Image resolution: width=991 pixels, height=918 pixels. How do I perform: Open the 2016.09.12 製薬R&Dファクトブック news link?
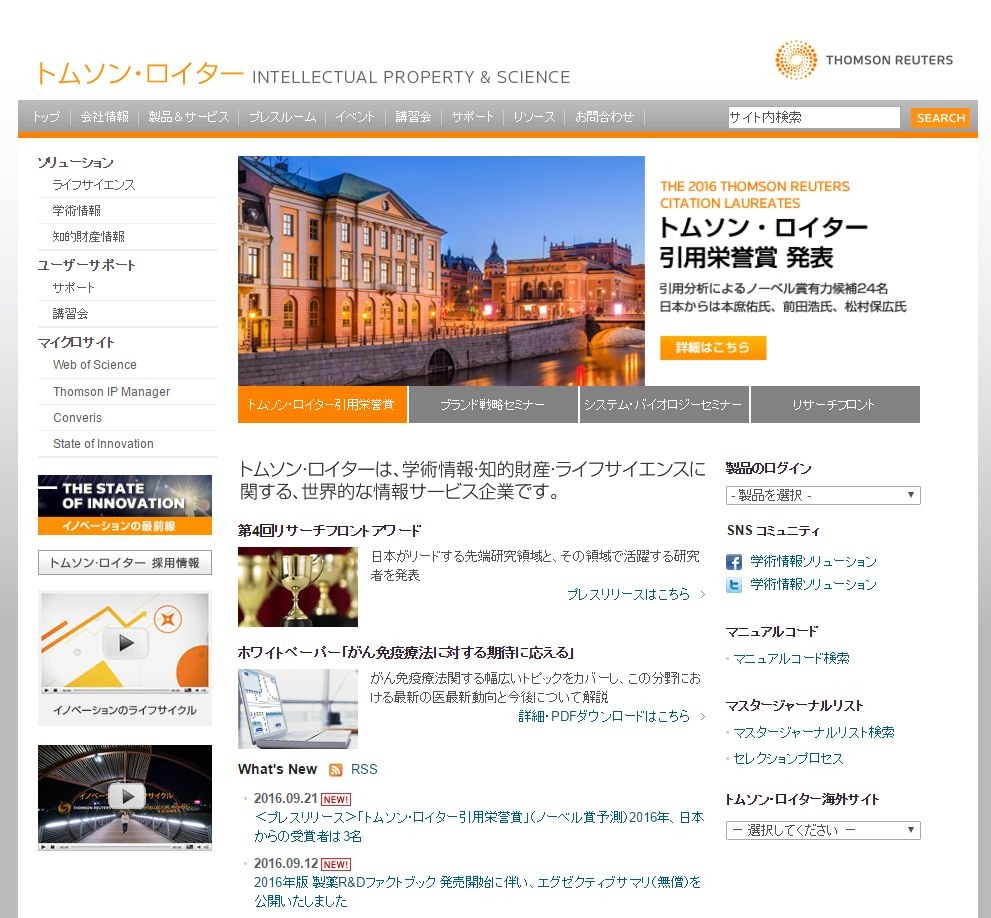point(477,891)
